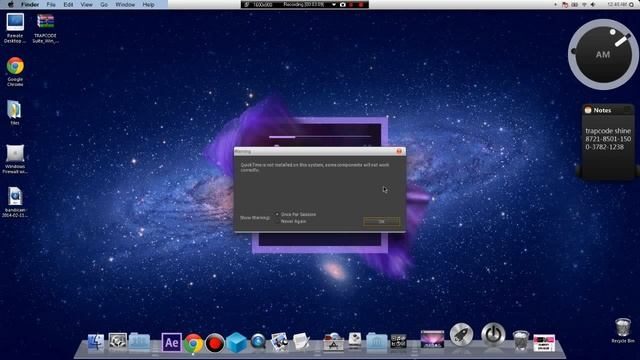Open the View menu
This screenshot has height=360, width=640.
click(x=86, y=4)
